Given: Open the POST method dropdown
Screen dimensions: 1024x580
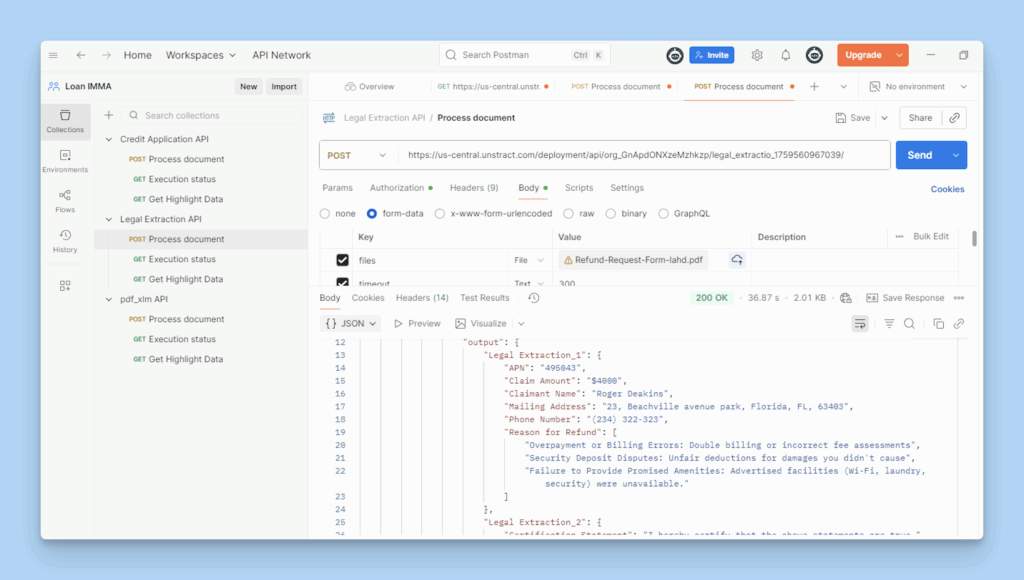Looking at the screenshot, I should tap(357, 155).
